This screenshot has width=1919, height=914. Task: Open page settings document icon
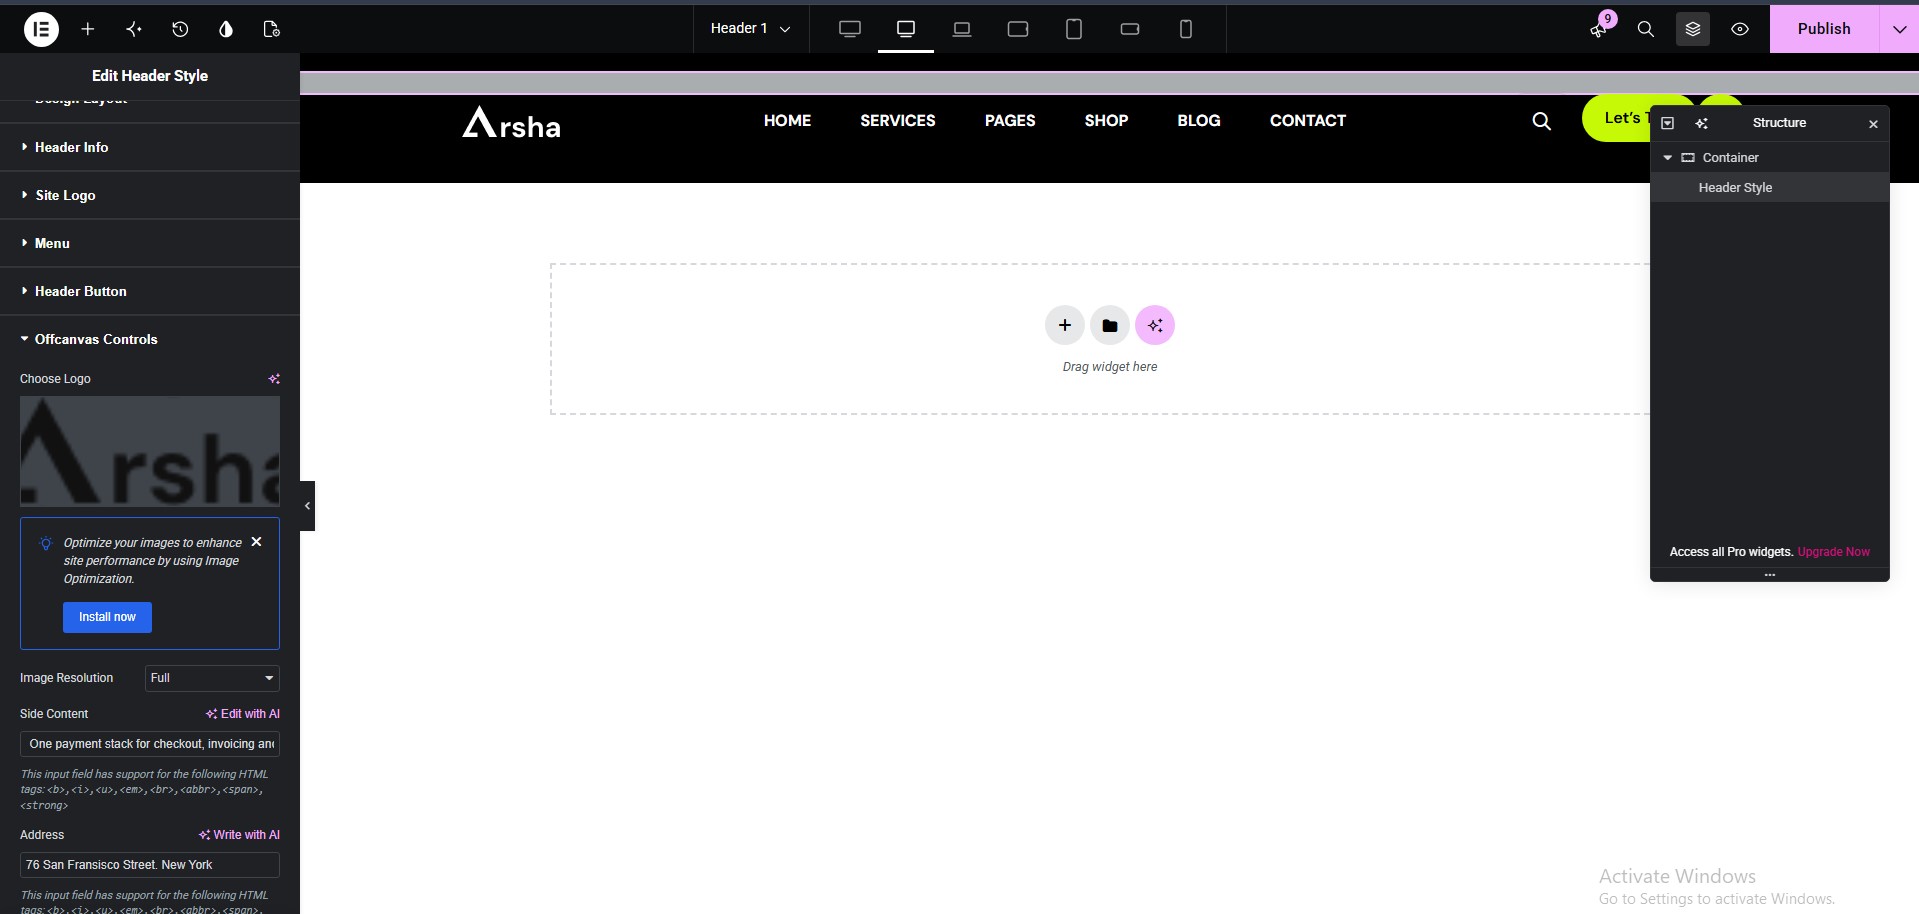271,29
